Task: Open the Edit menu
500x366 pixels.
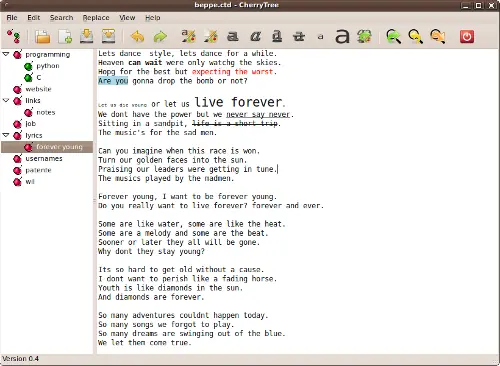Action: coord(34,18)
